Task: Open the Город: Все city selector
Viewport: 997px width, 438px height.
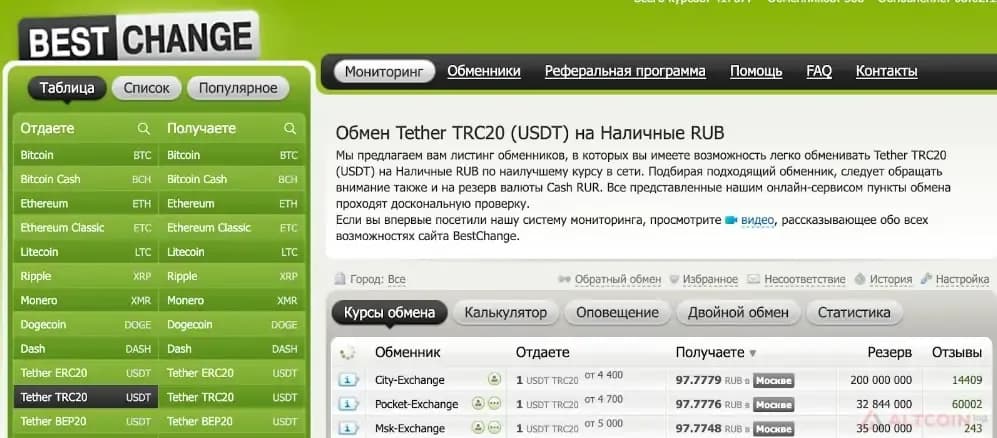Action: (x=376, y=280)
